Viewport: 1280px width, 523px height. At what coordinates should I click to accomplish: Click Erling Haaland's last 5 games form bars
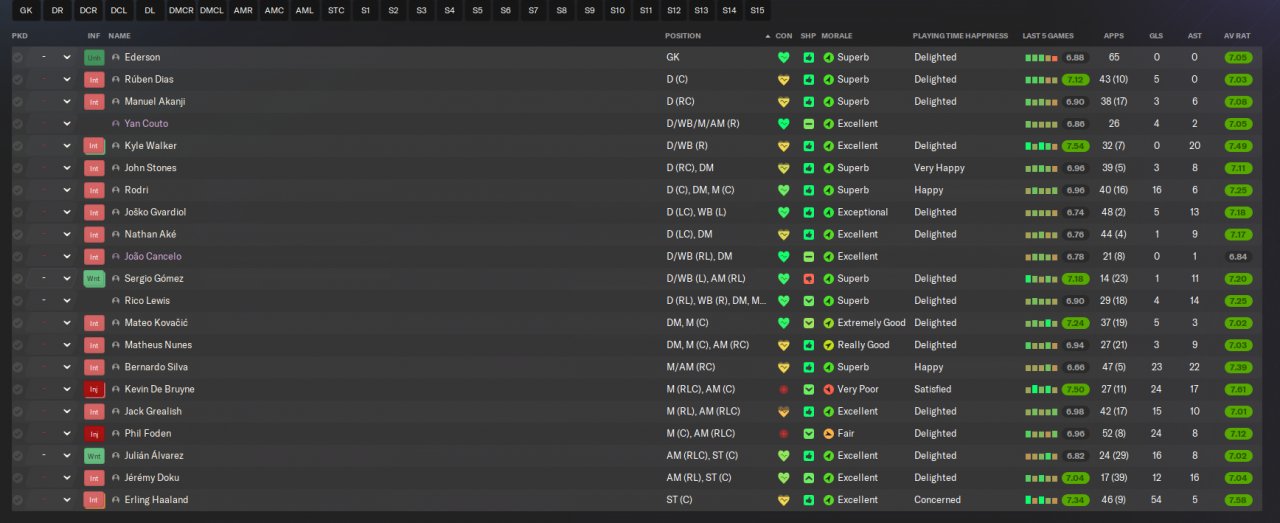[x=1041, y=500]
